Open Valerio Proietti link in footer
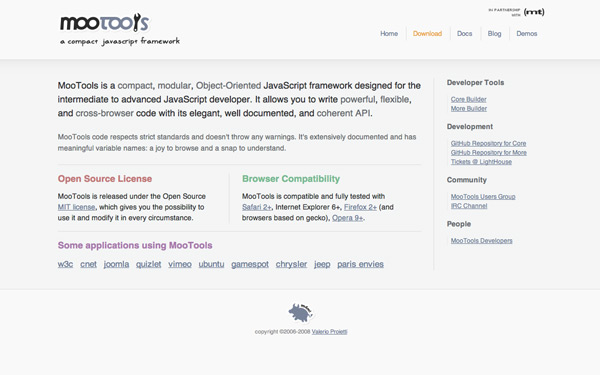This screenshot has height=375, width=600. (329, 332)
